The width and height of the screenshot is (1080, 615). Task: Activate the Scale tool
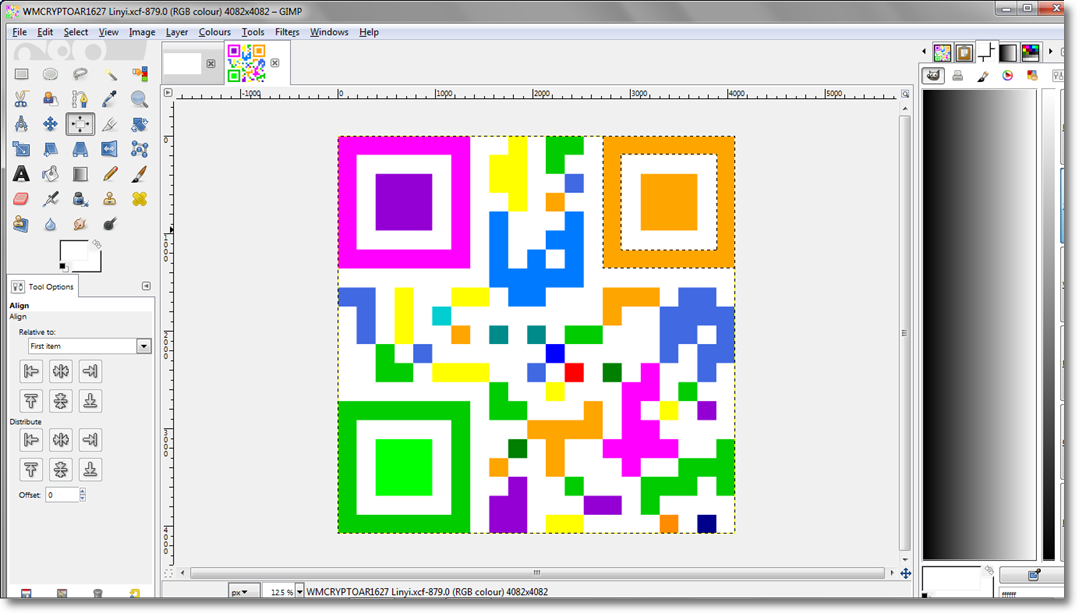pyautogui.click(x=21, y=149)
